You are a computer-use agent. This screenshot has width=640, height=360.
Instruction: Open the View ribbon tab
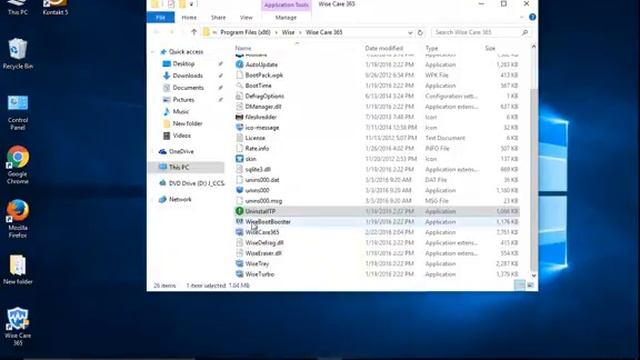click(246, 18)
